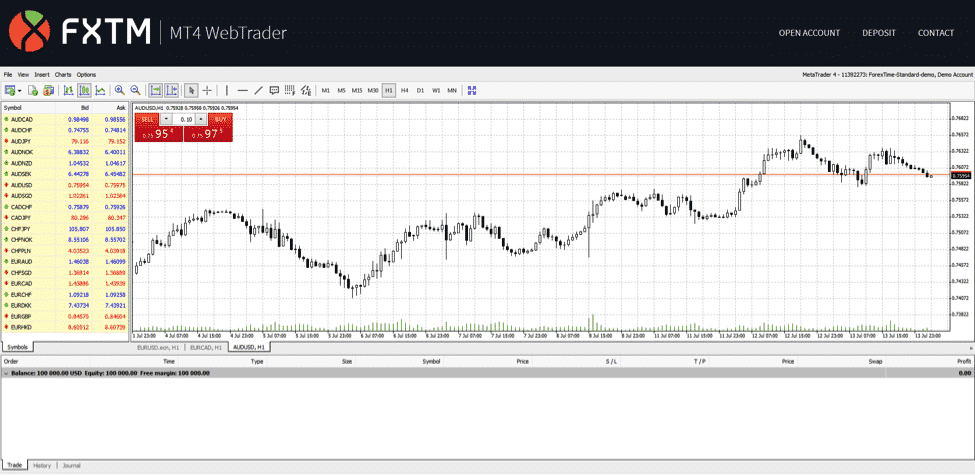Select the Symbols tab
975x476 pixels.
[17, 347]
